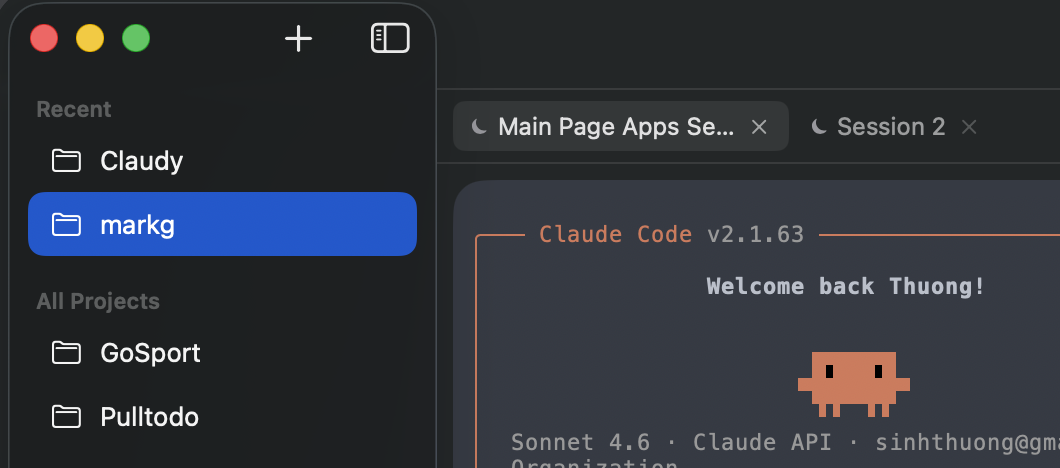This screenshot has width=1060, height=468.
Task: Click the folder icon beside Pulltodo
Action: coord(66,417)
